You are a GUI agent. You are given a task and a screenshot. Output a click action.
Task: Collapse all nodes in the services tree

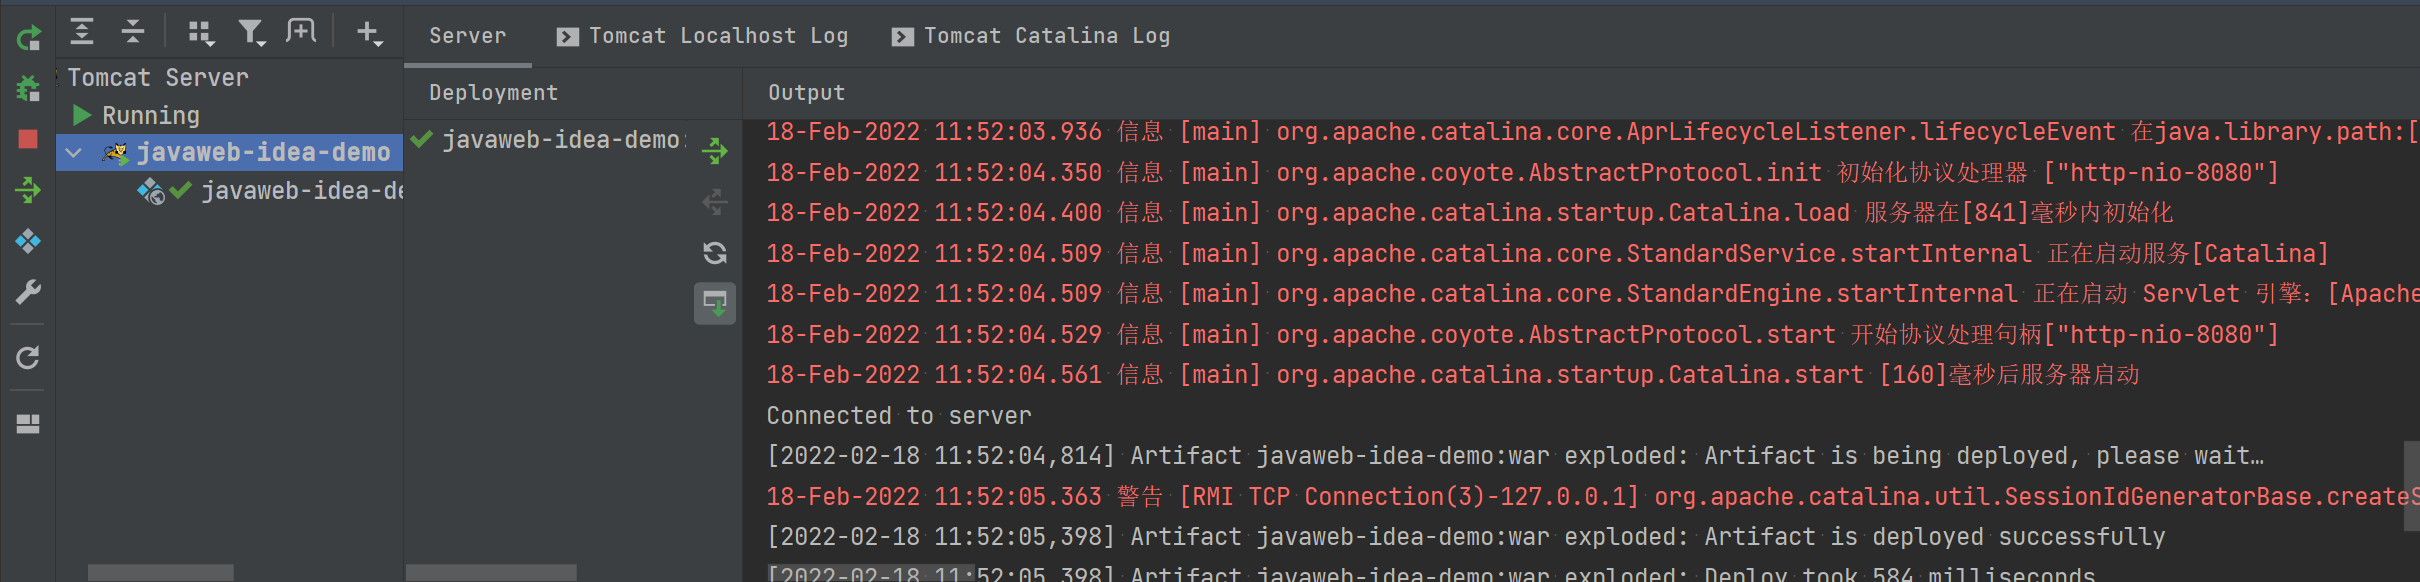[132, 33]
